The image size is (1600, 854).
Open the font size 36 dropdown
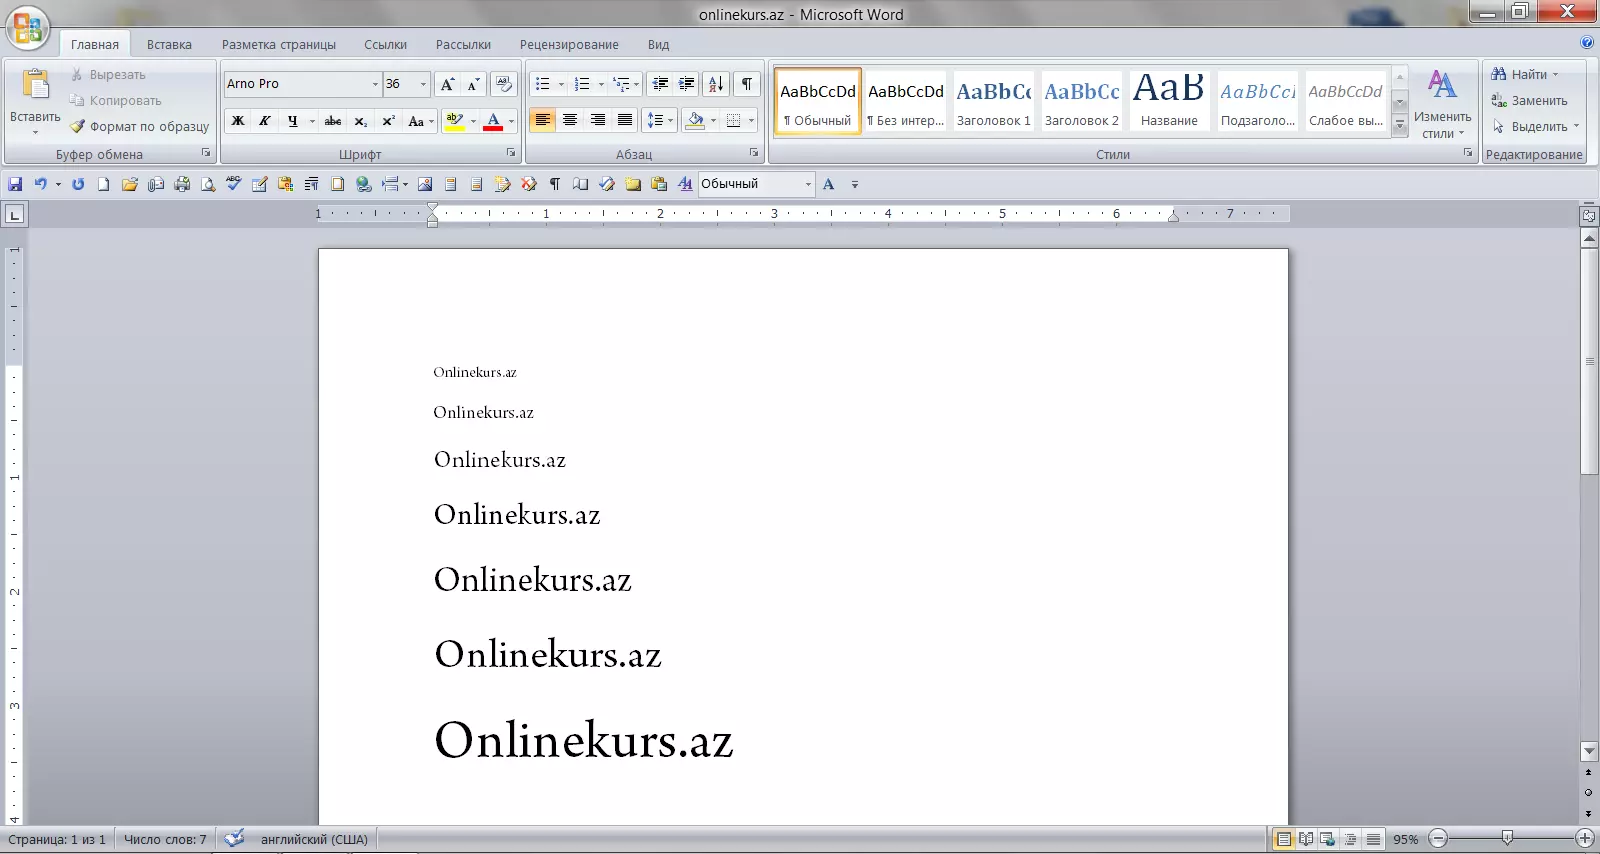pyautogui.click(x=423, y=84)
